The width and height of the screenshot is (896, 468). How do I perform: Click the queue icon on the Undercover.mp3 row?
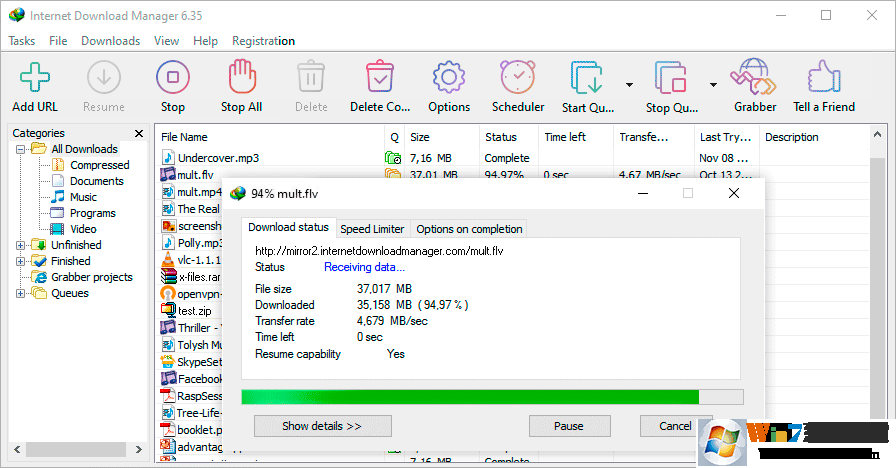(x=393, y=158)
